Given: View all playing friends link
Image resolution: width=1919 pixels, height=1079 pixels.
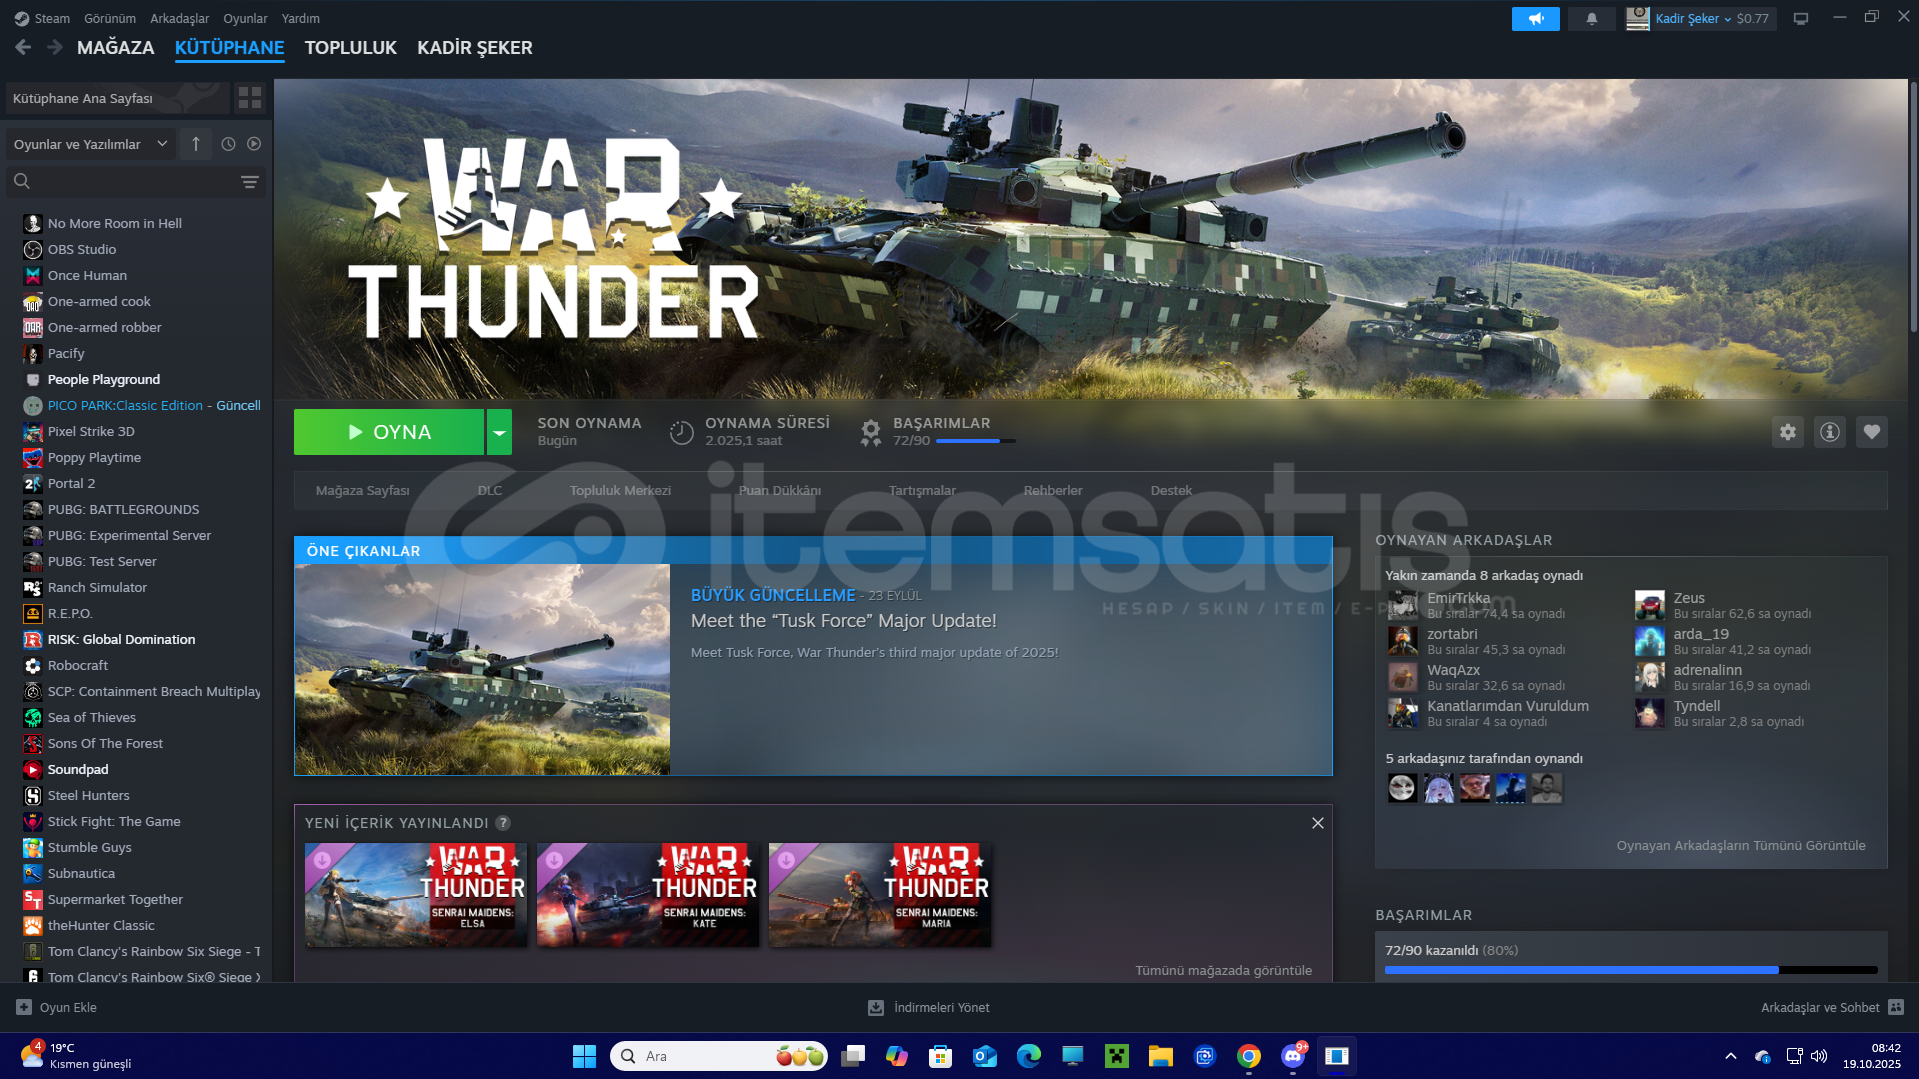Looking at the screenshot, I should click(1741, 845).
